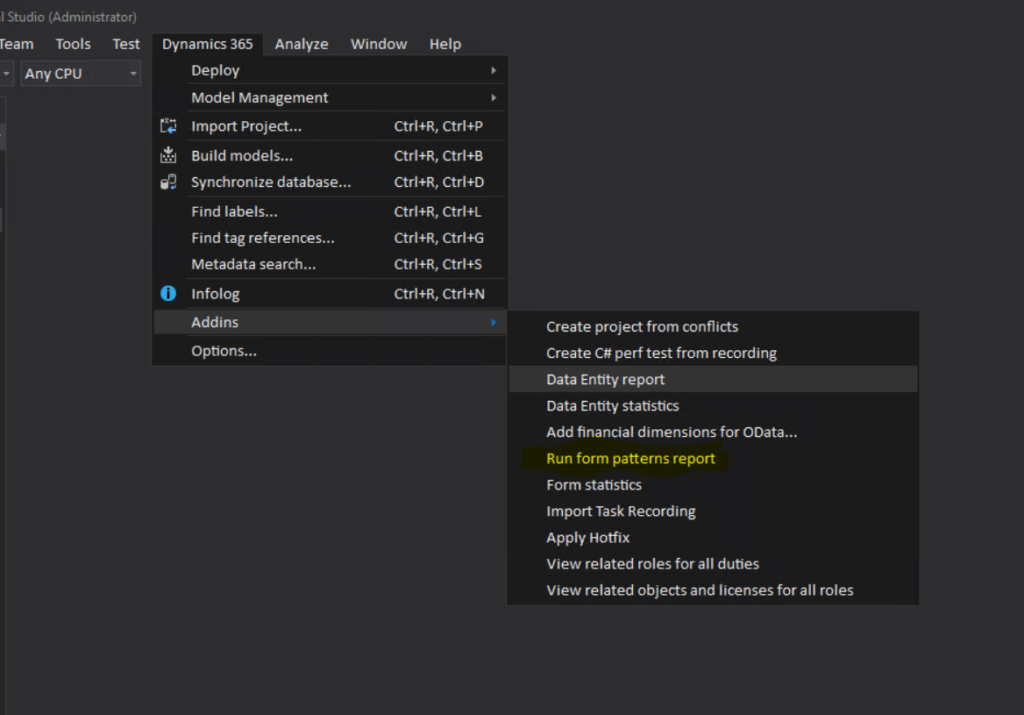Image resolution: width=1024 pixels, height=715 pixels.
Task: Expand the Model Management submenu
Action: tap(259, 98)
